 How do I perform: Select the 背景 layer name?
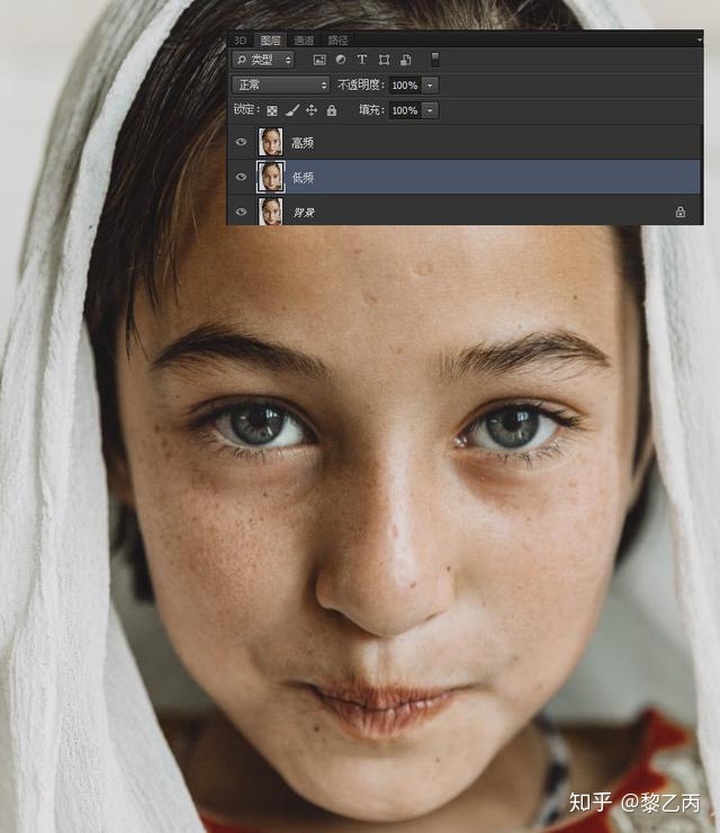coord(304,212)
